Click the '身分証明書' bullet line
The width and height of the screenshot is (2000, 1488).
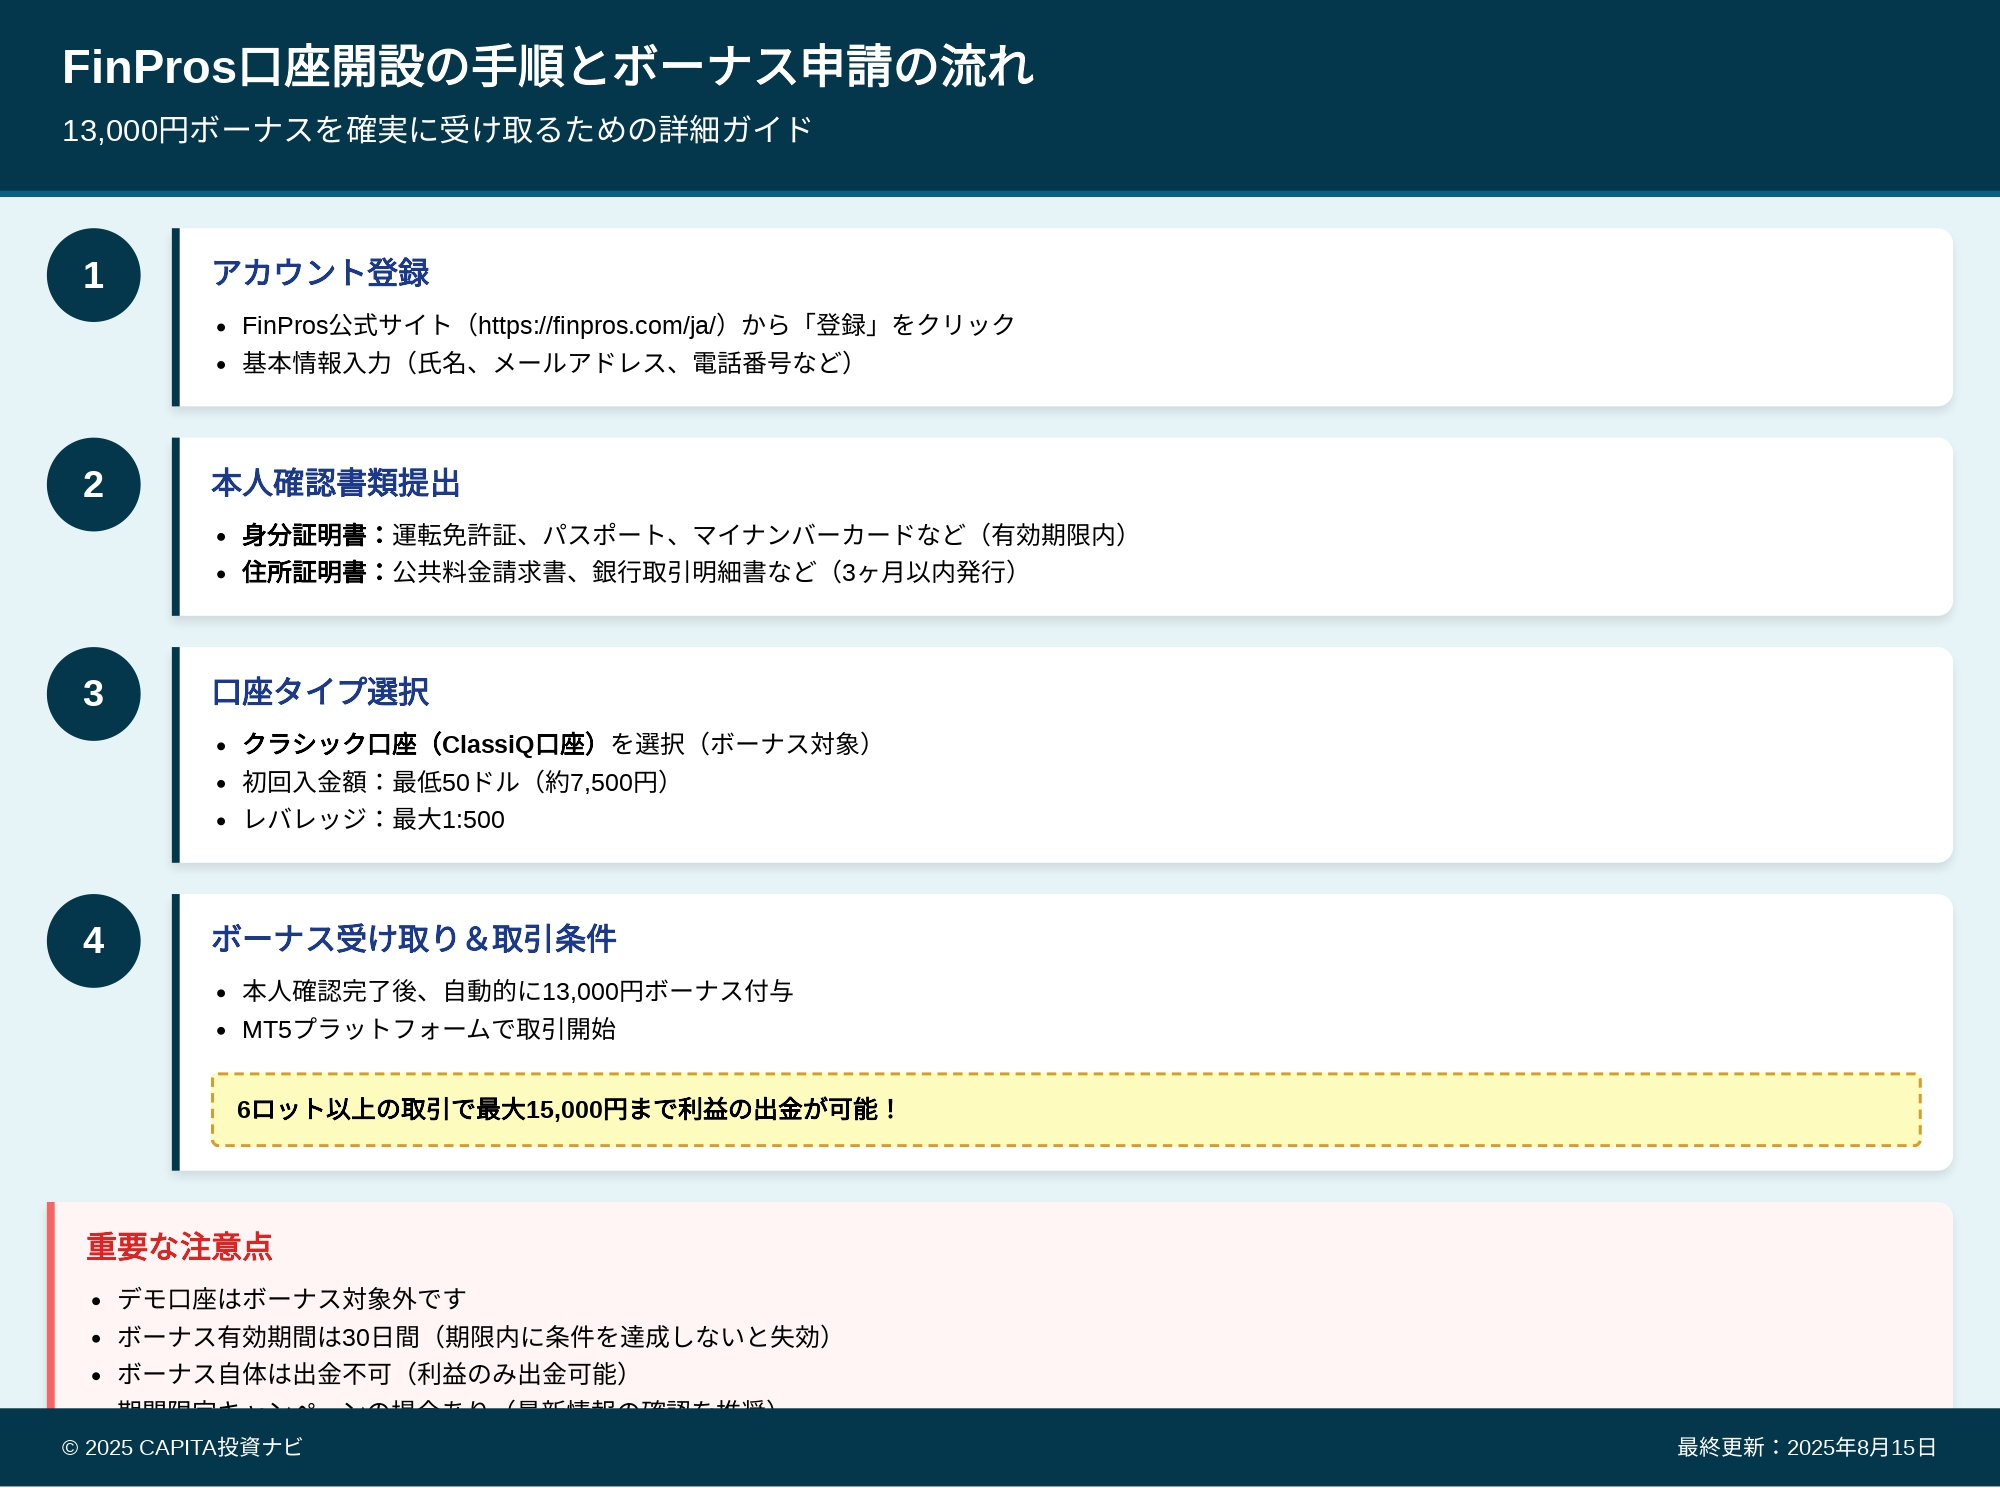click(685, 535)
